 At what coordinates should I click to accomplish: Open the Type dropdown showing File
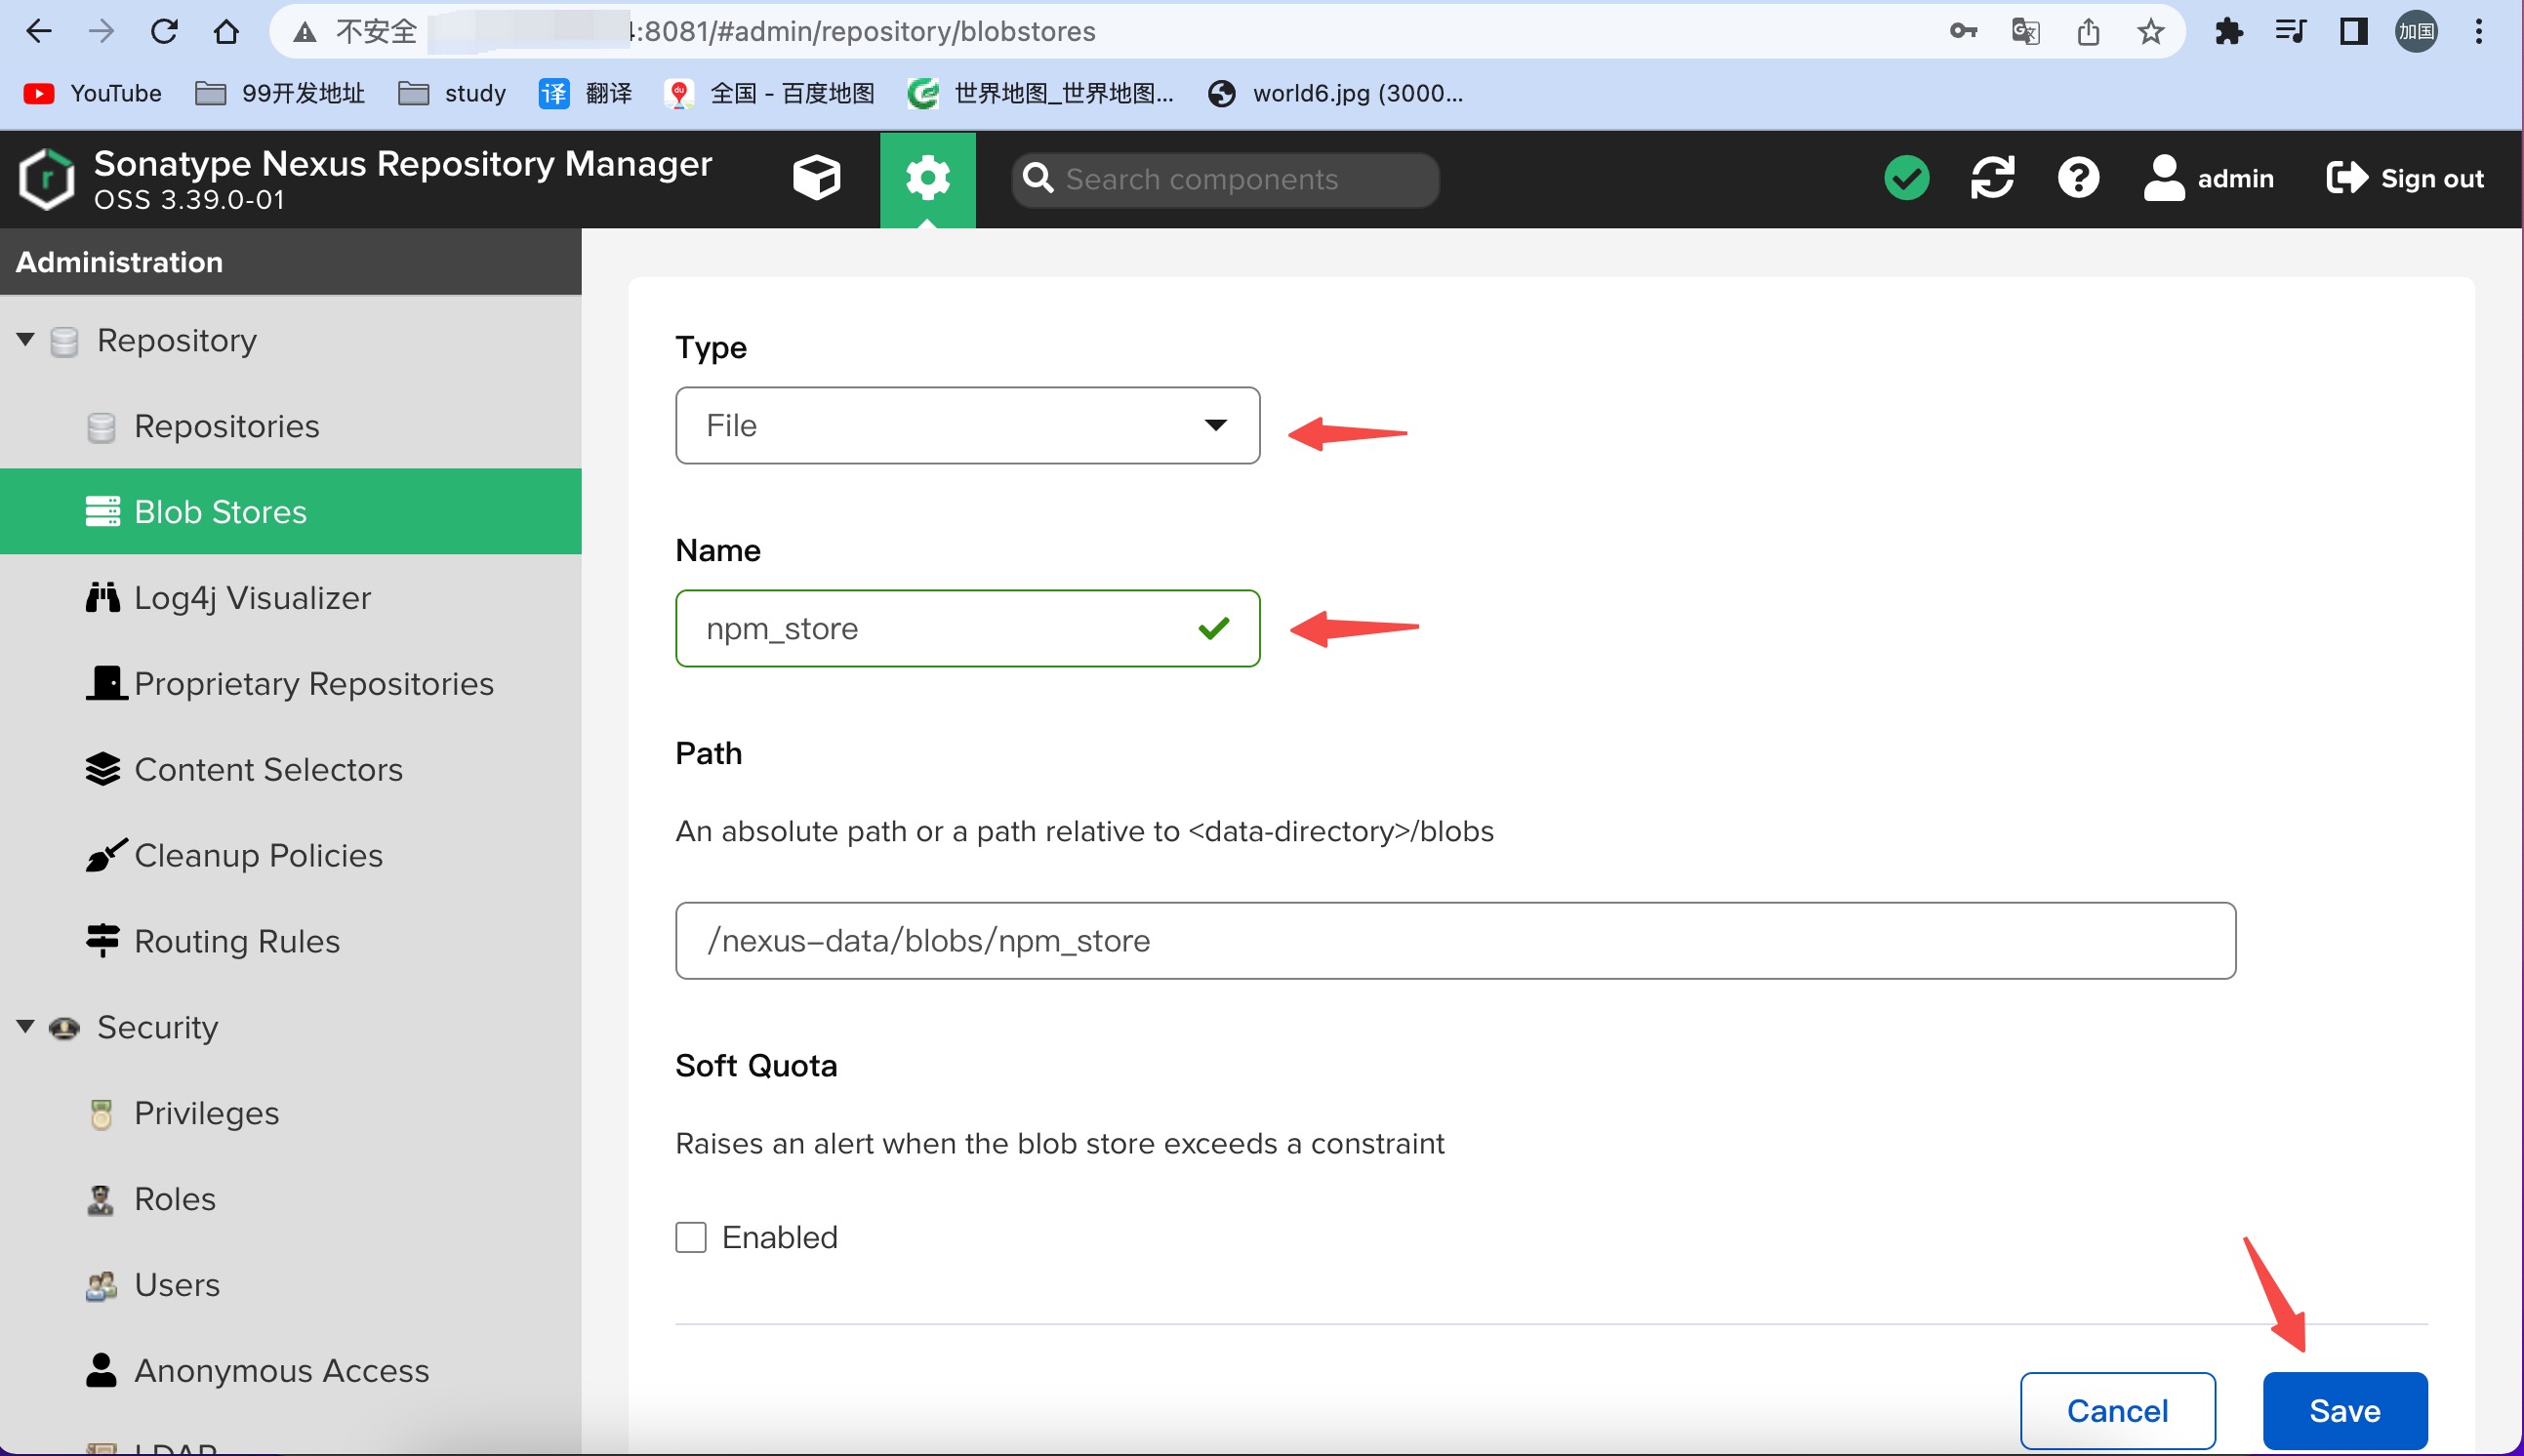[x=967, y=425]
